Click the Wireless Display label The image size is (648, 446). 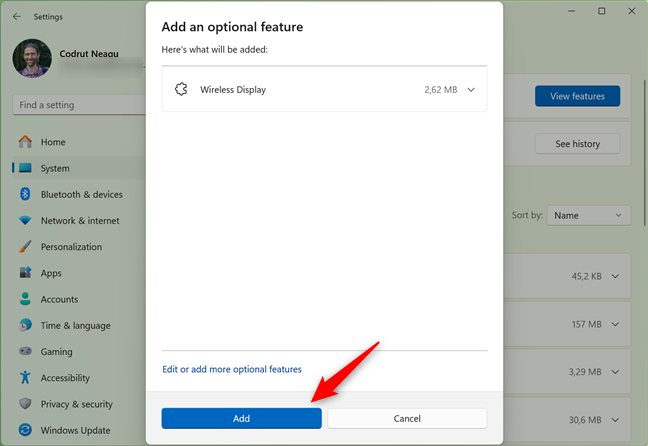click(233, 90)
